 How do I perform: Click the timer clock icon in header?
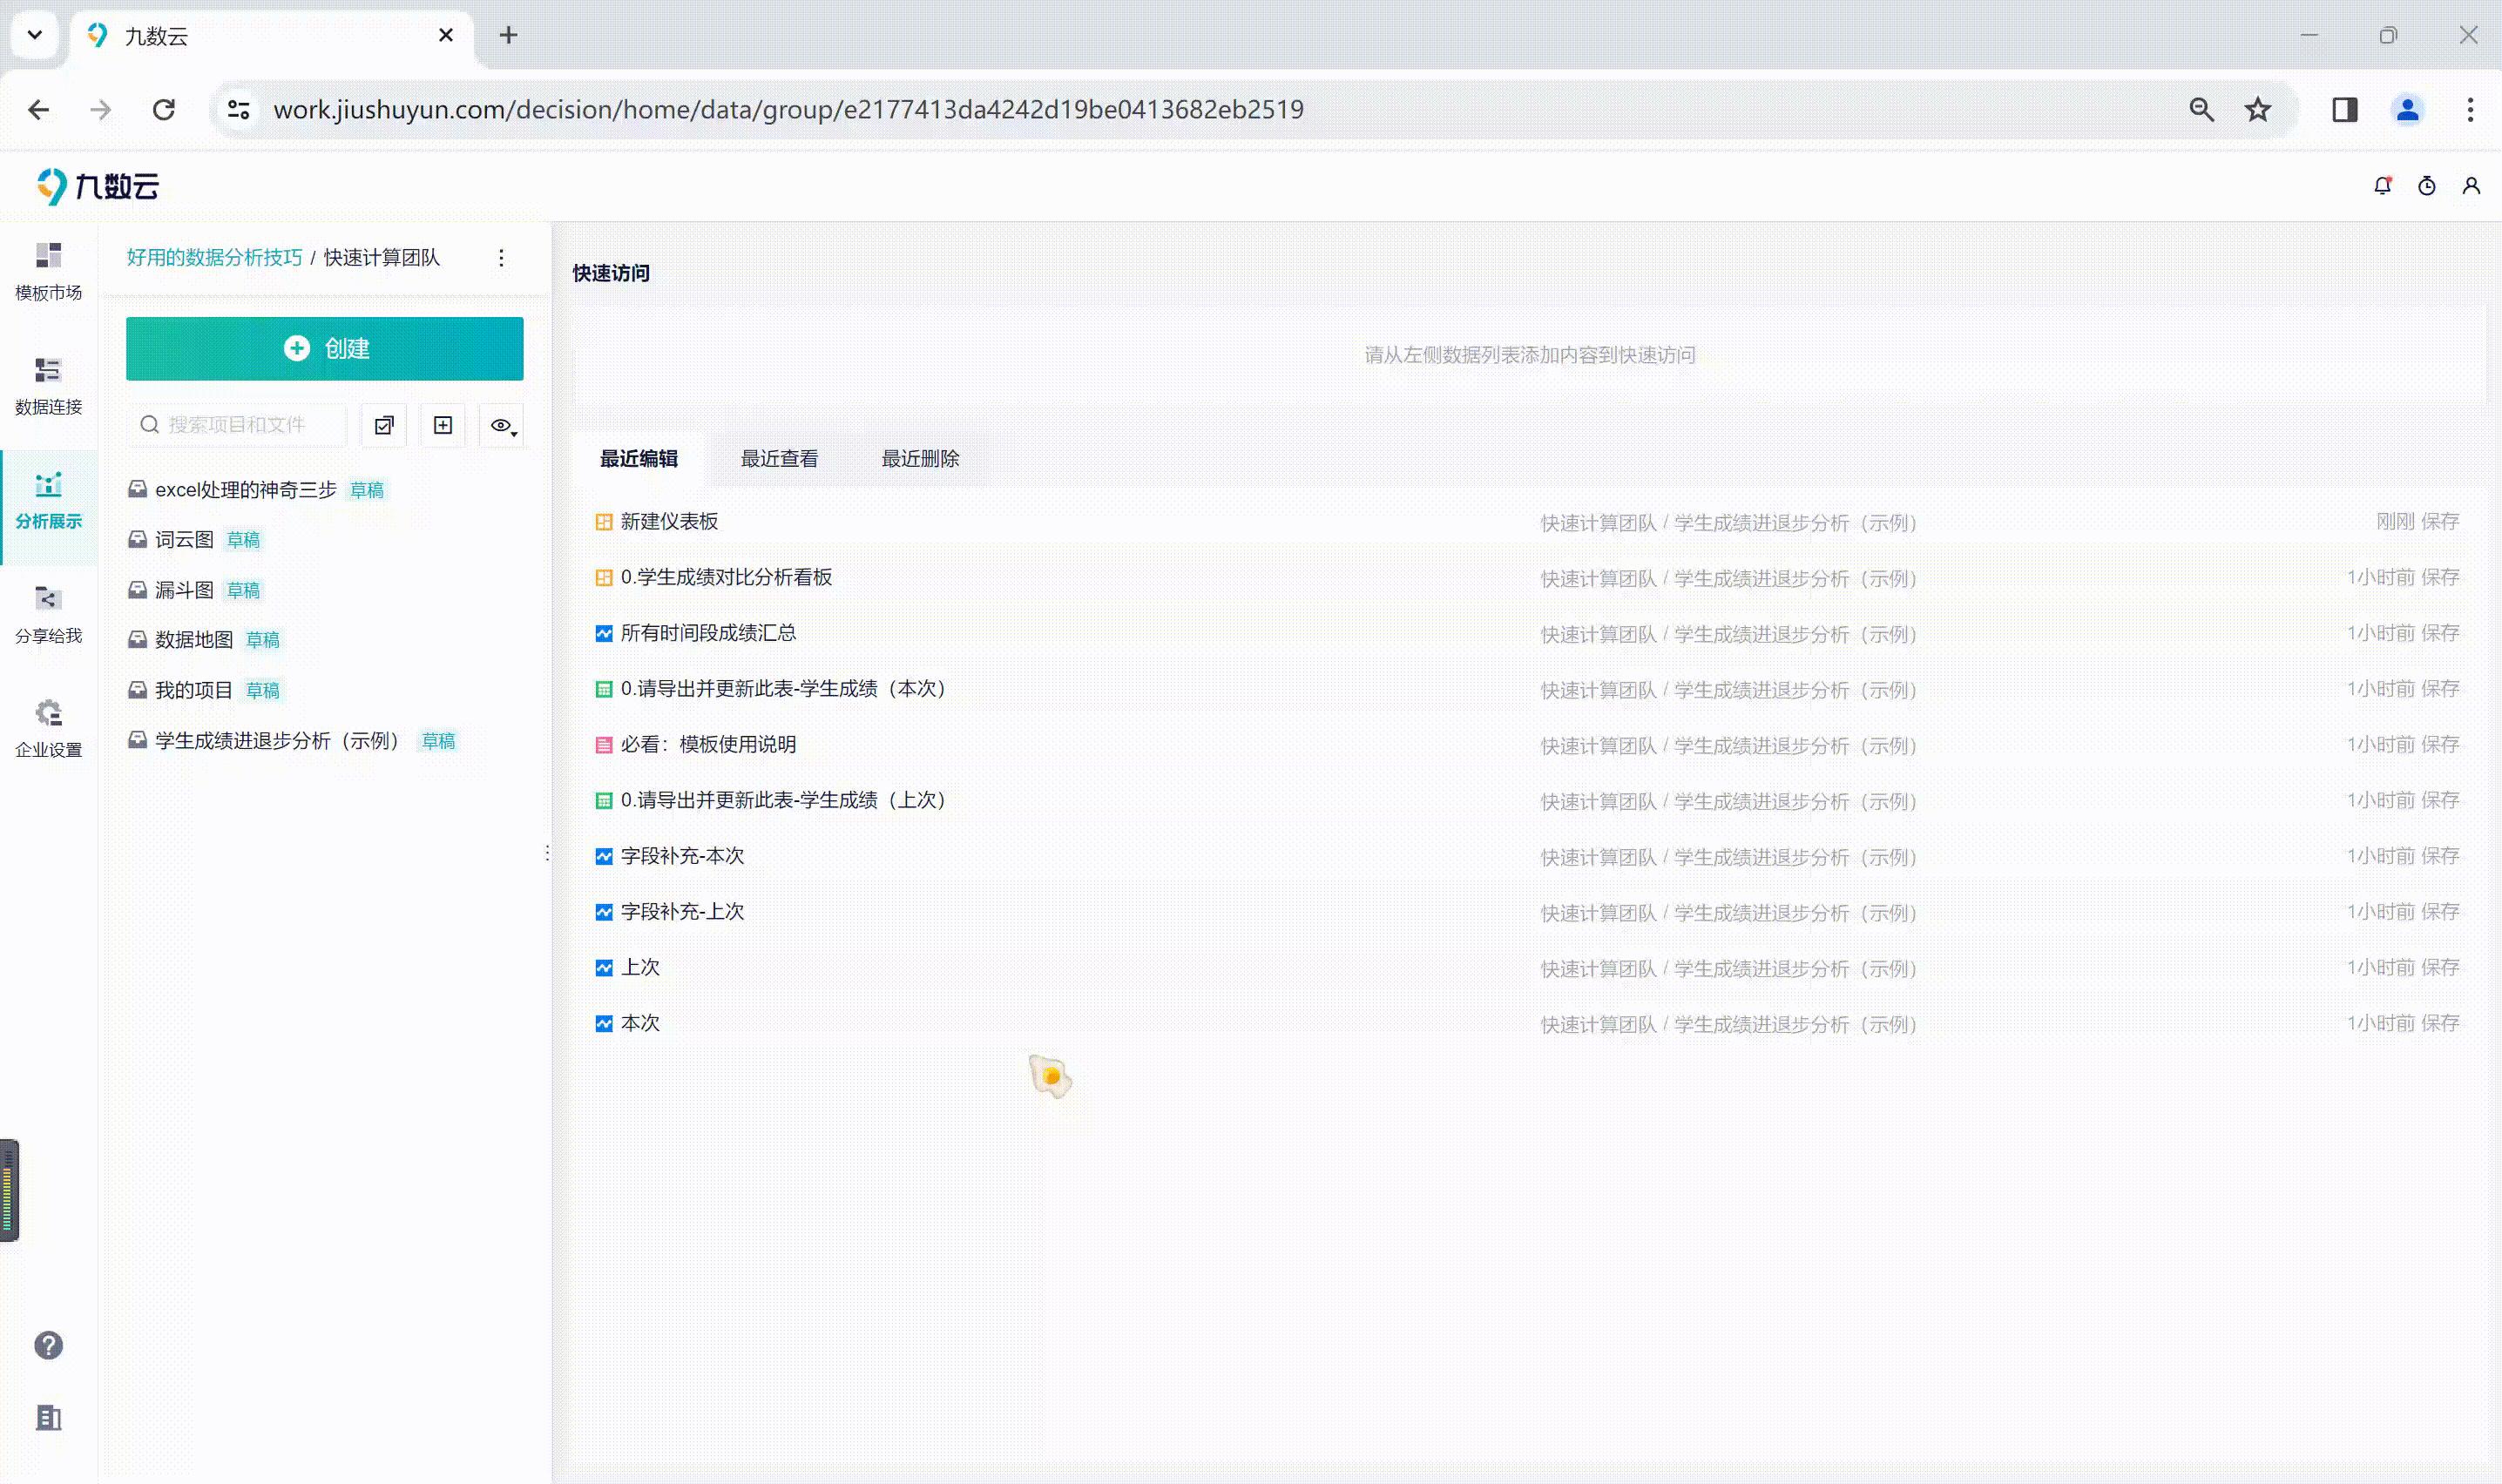2426,186
